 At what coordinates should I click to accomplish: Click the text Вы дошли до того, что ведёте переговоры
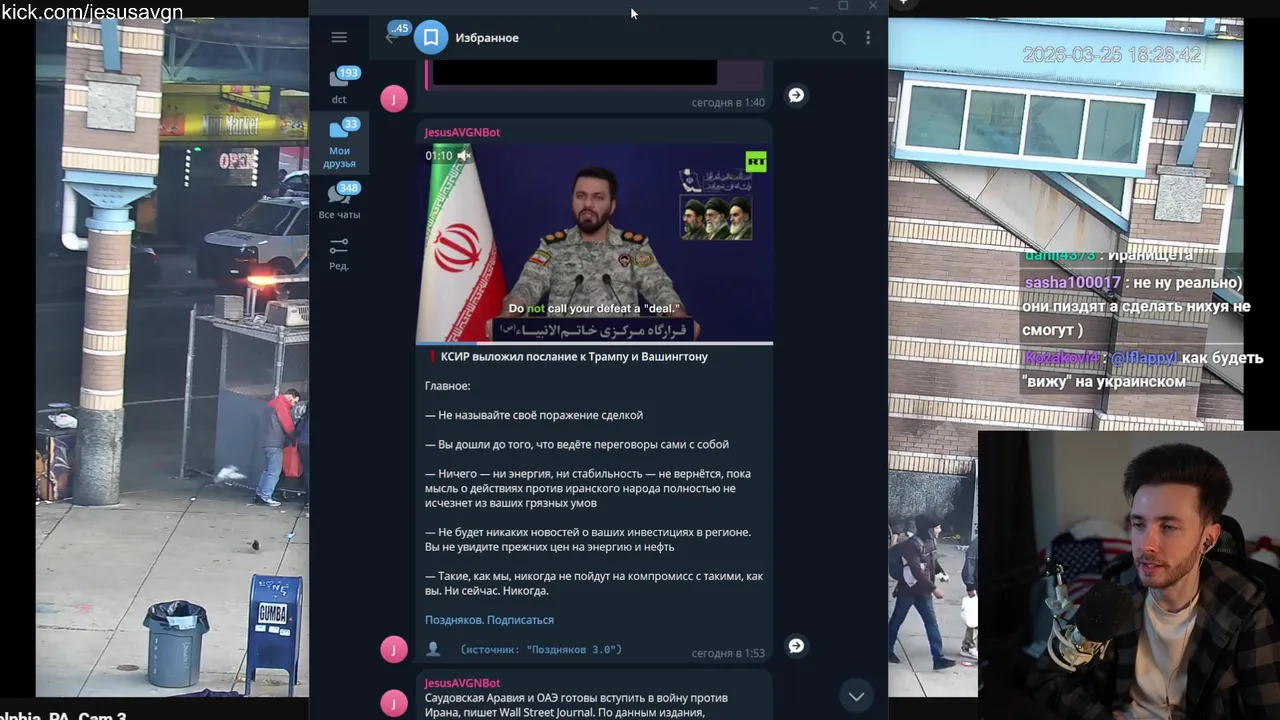577,445
